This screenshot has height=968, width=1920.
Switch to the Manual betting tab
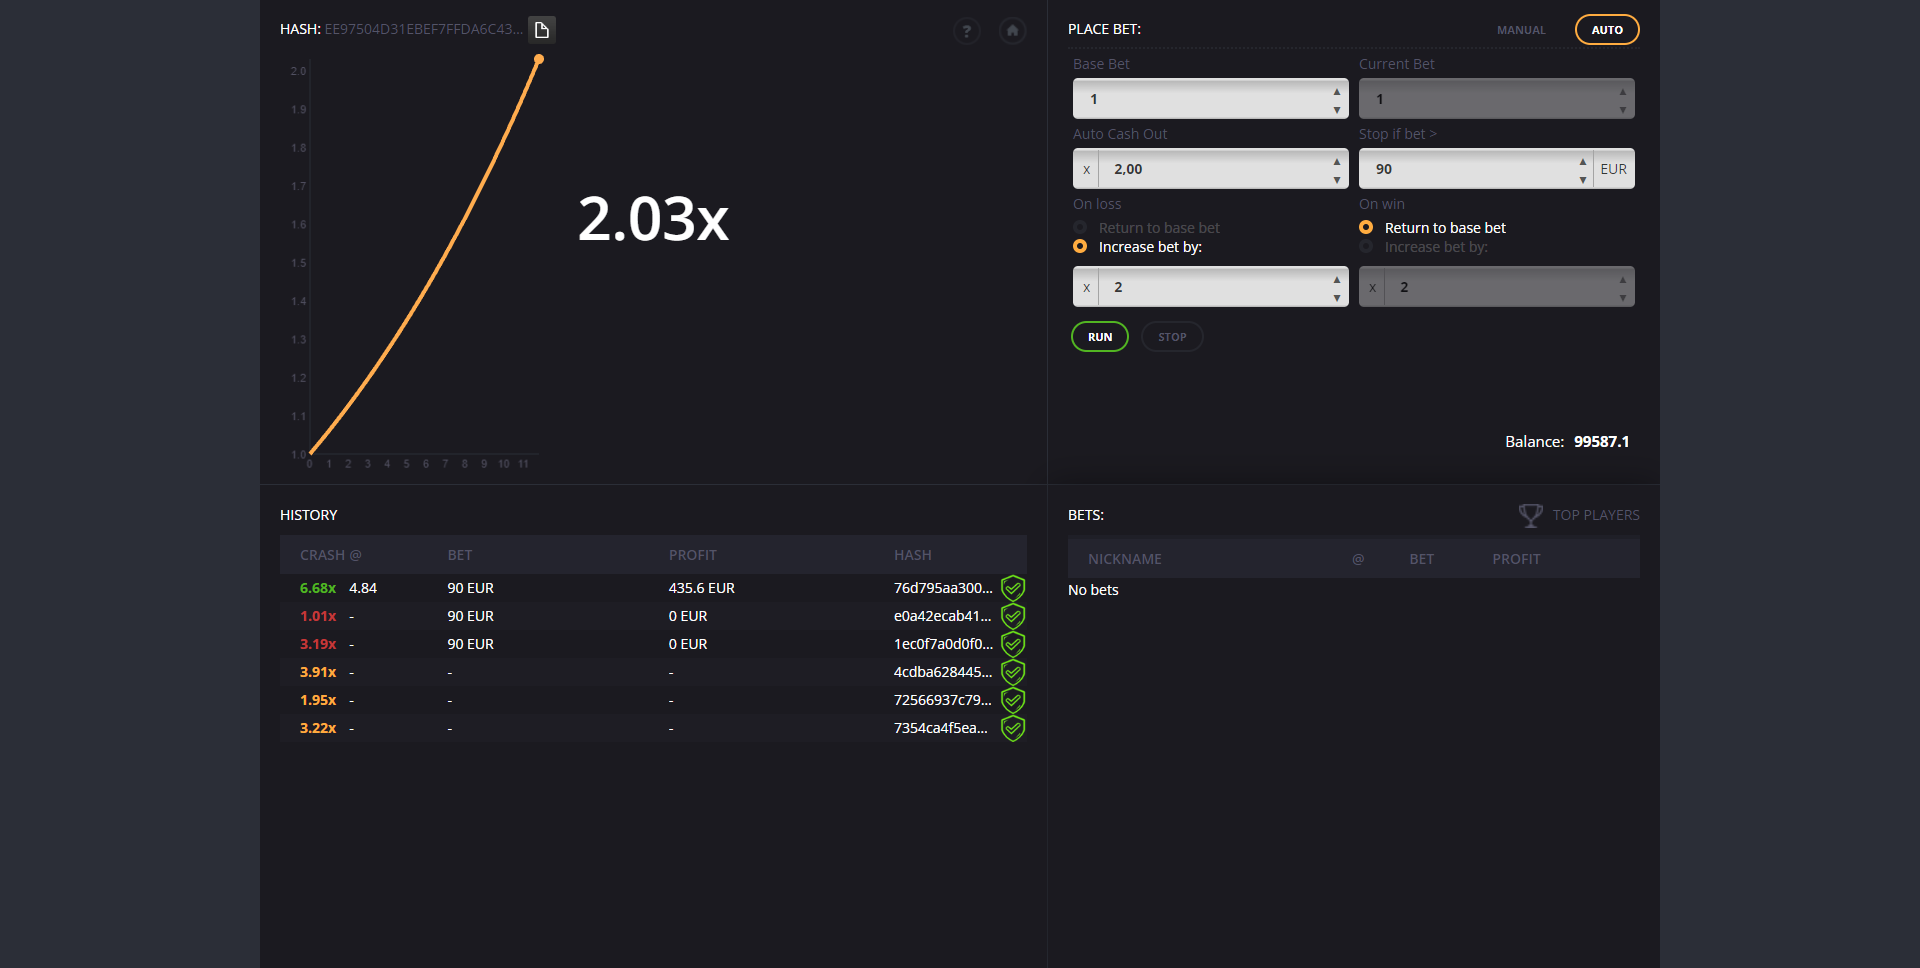1520,30
